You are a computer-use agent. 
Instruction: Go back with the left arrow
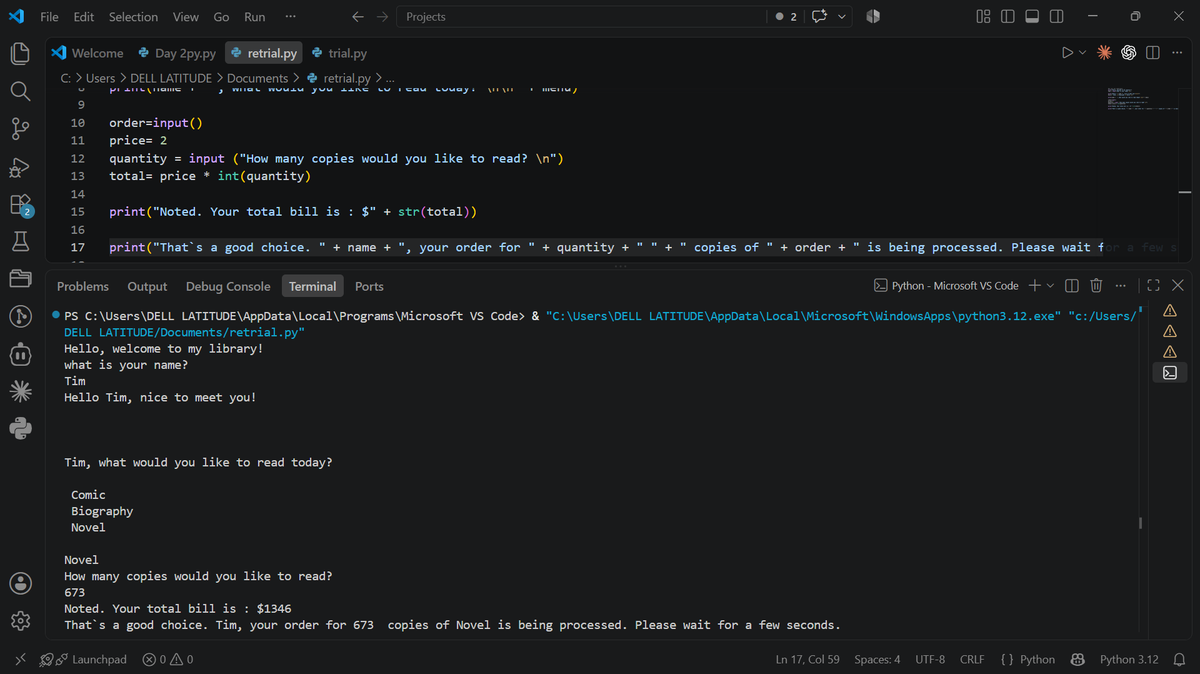(359, 17)
